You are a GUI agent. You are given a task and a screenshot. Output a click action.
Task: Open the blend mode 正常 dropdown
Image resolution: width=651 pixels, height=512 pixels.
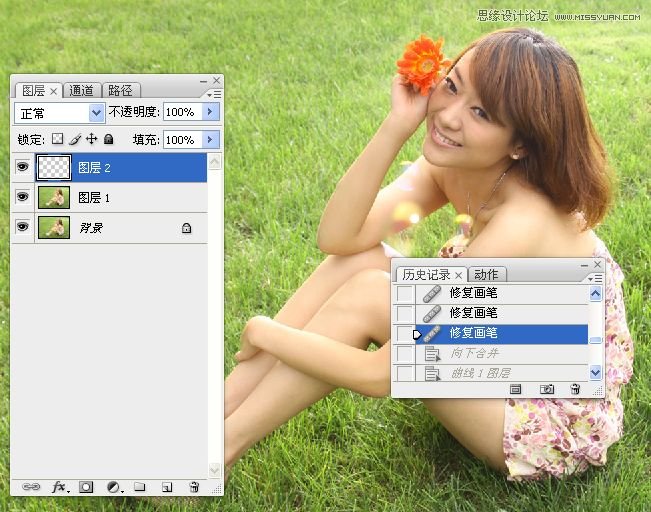(96, 113)
